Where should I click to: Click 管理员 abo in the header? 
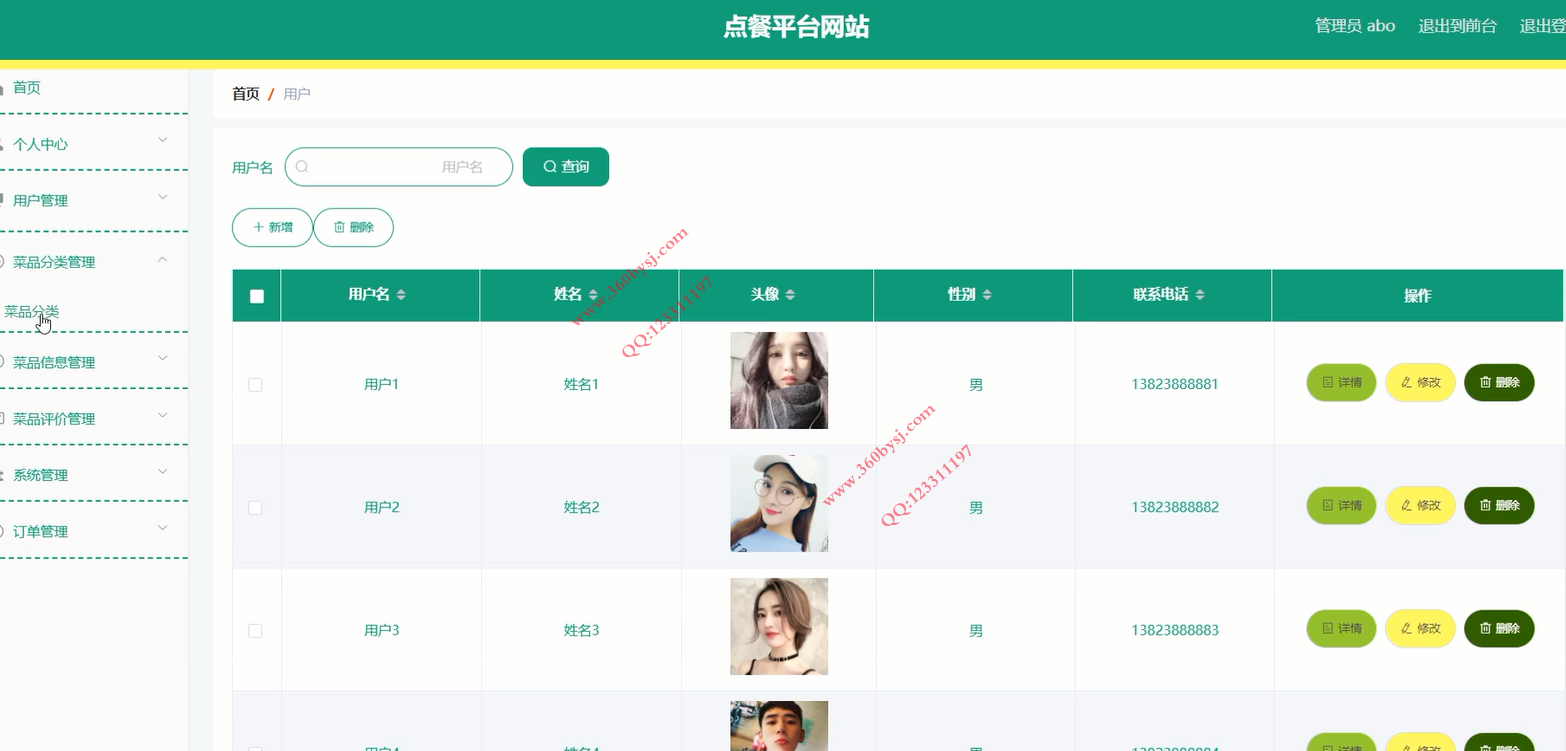coord(1355,26)
